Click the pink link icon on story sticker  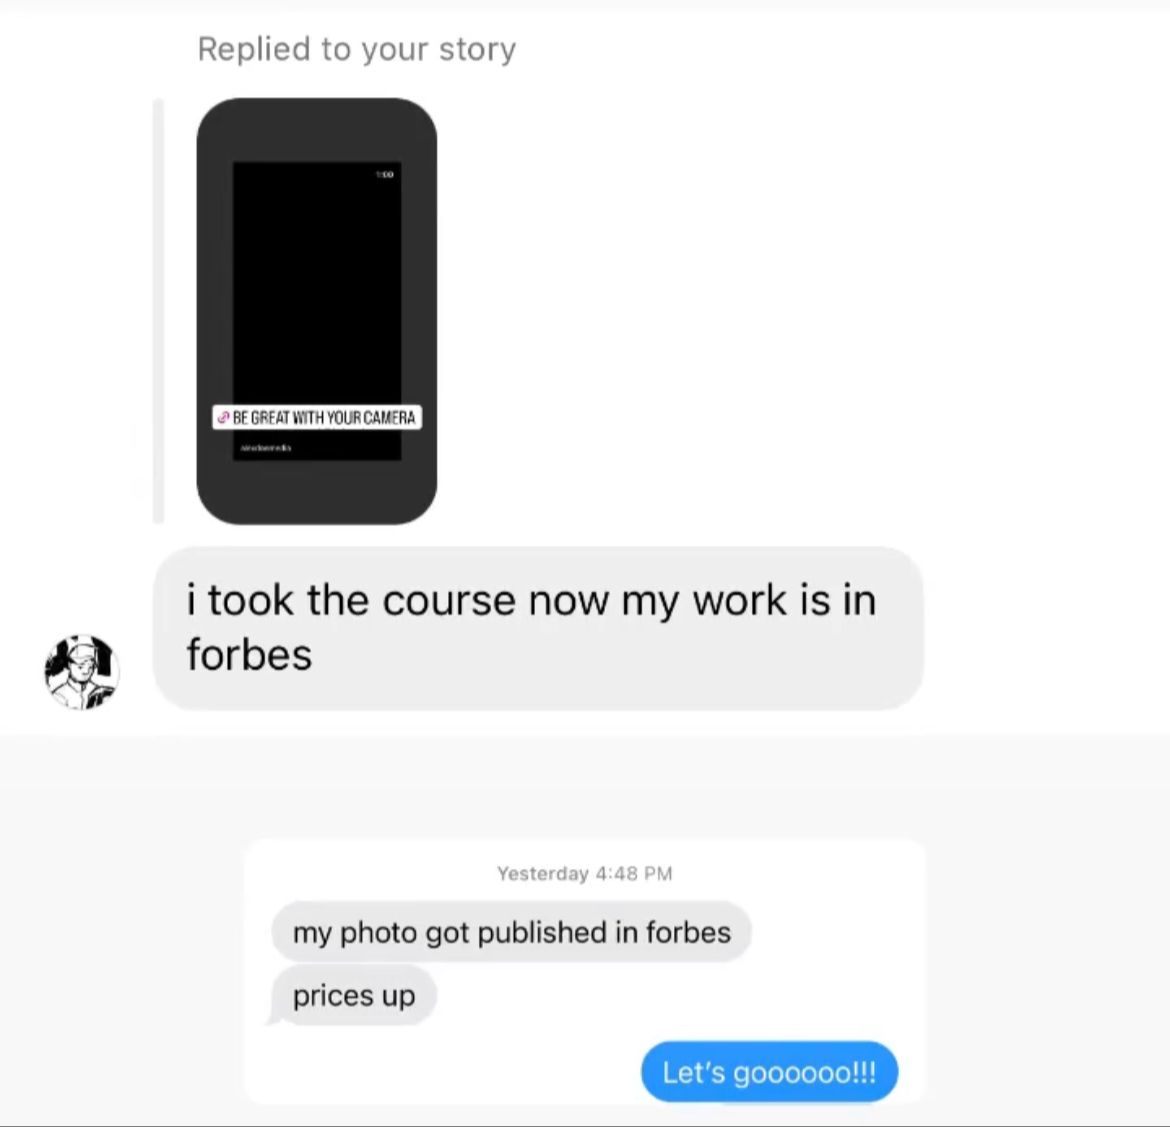(x=223, y=417)
